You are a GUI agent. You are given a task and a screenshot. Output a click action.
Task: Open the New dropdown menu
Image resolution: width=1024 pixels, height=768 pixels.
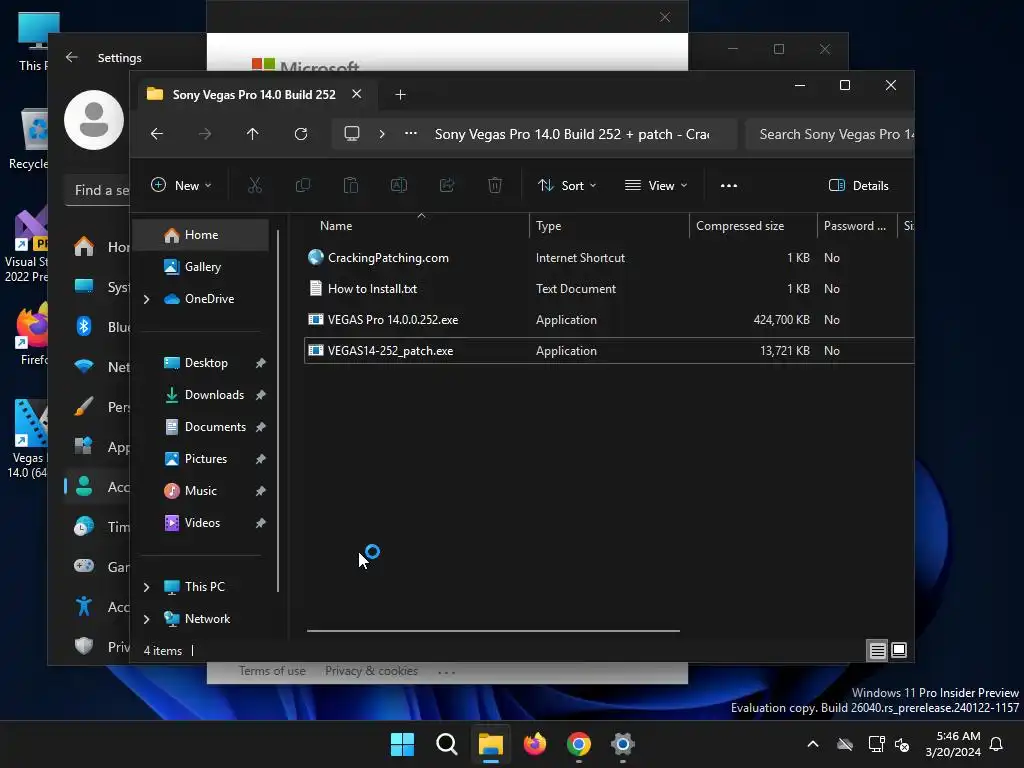181,185
